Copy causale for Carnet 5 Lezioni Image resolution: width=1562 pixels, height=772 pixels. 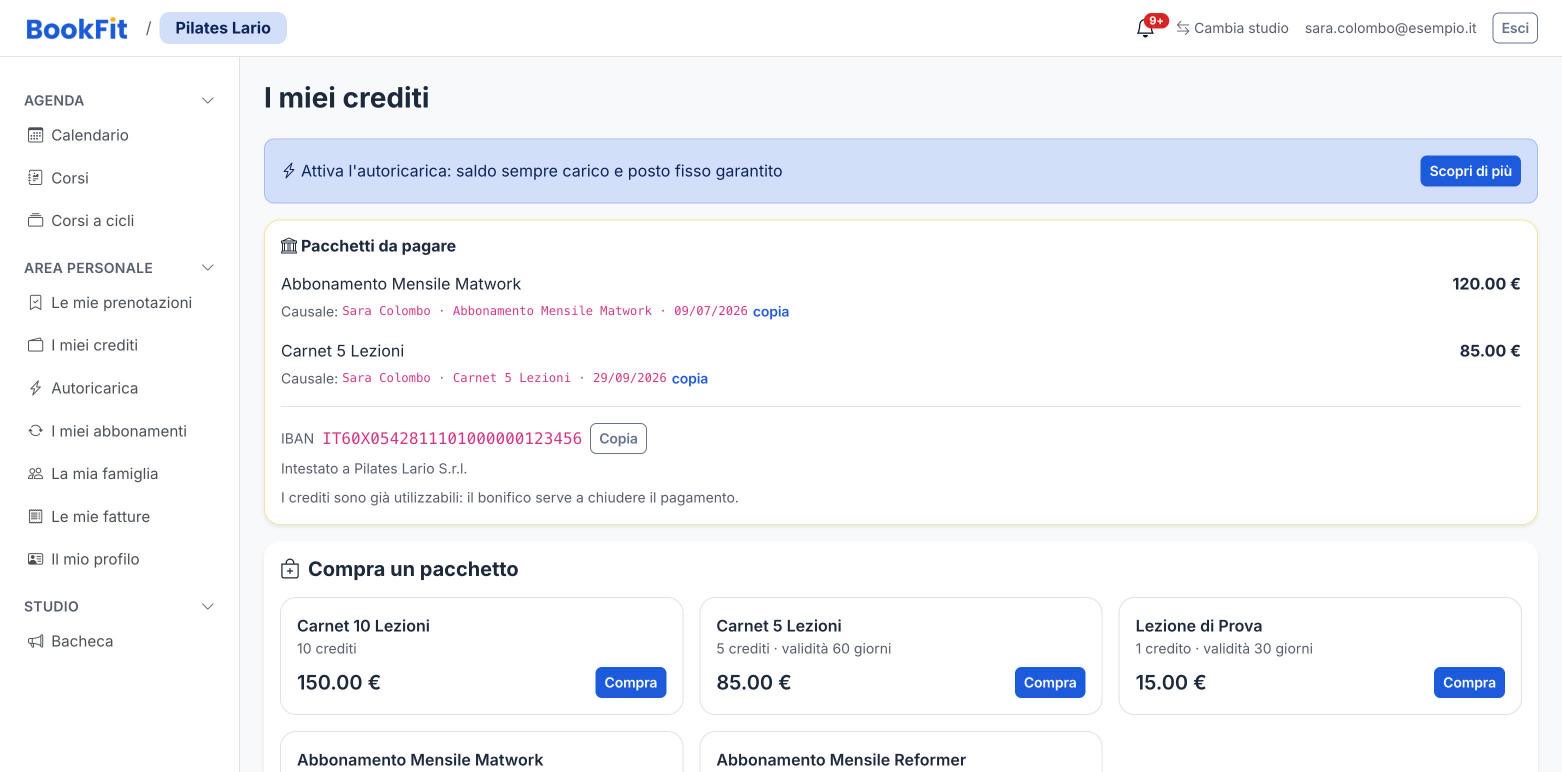[690, 378]
